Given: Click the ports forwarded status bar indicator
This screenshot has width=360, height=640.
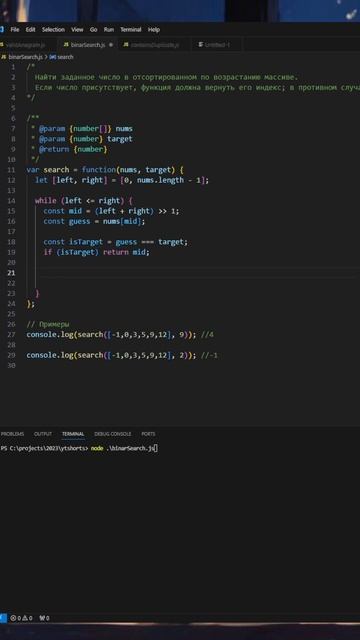Looking at the screenshot, I should 44,618.
